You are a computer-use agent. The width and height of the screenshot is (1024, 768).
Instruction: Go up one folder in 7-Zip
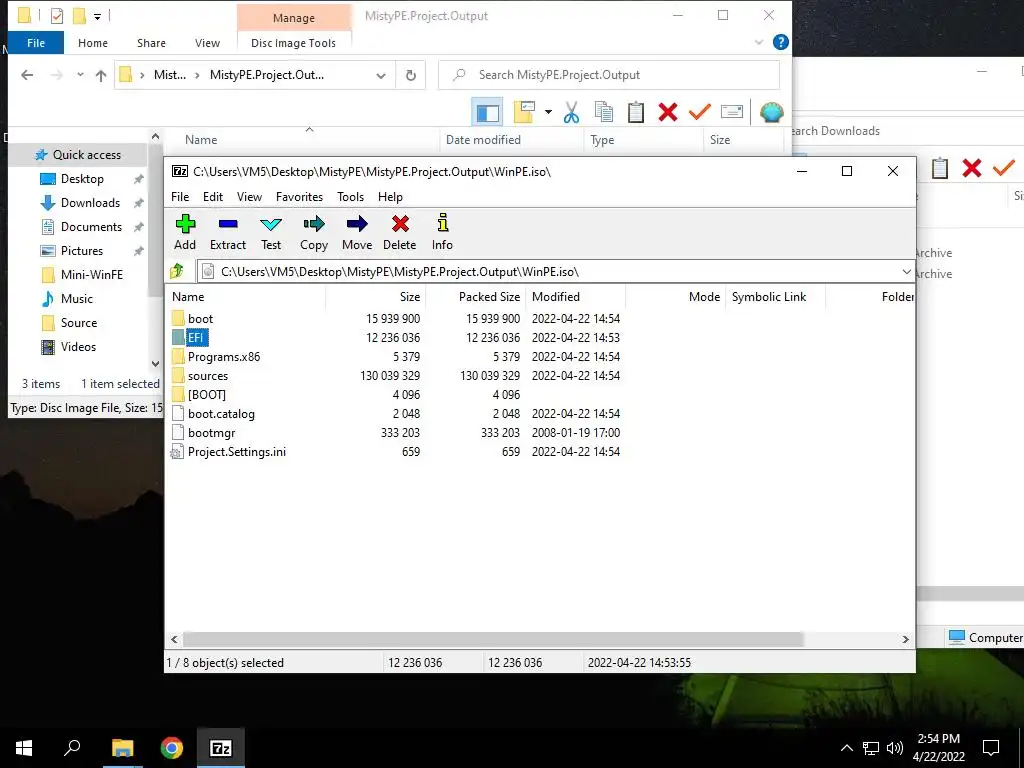[177, 271]
